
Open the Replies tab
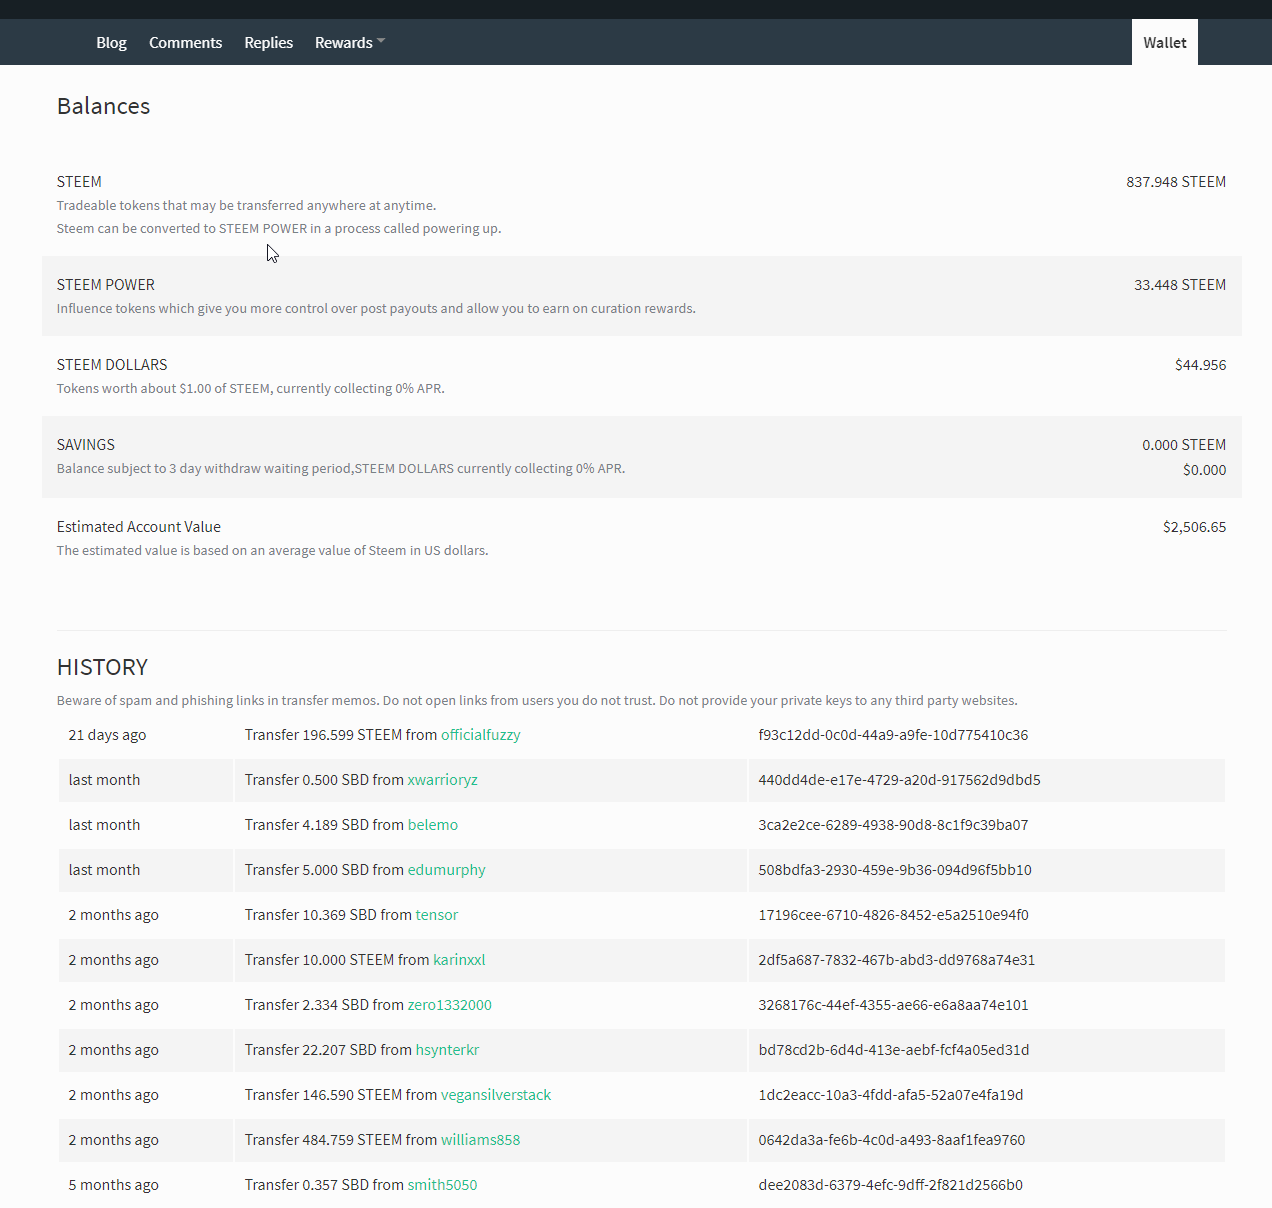coord(268,43)
